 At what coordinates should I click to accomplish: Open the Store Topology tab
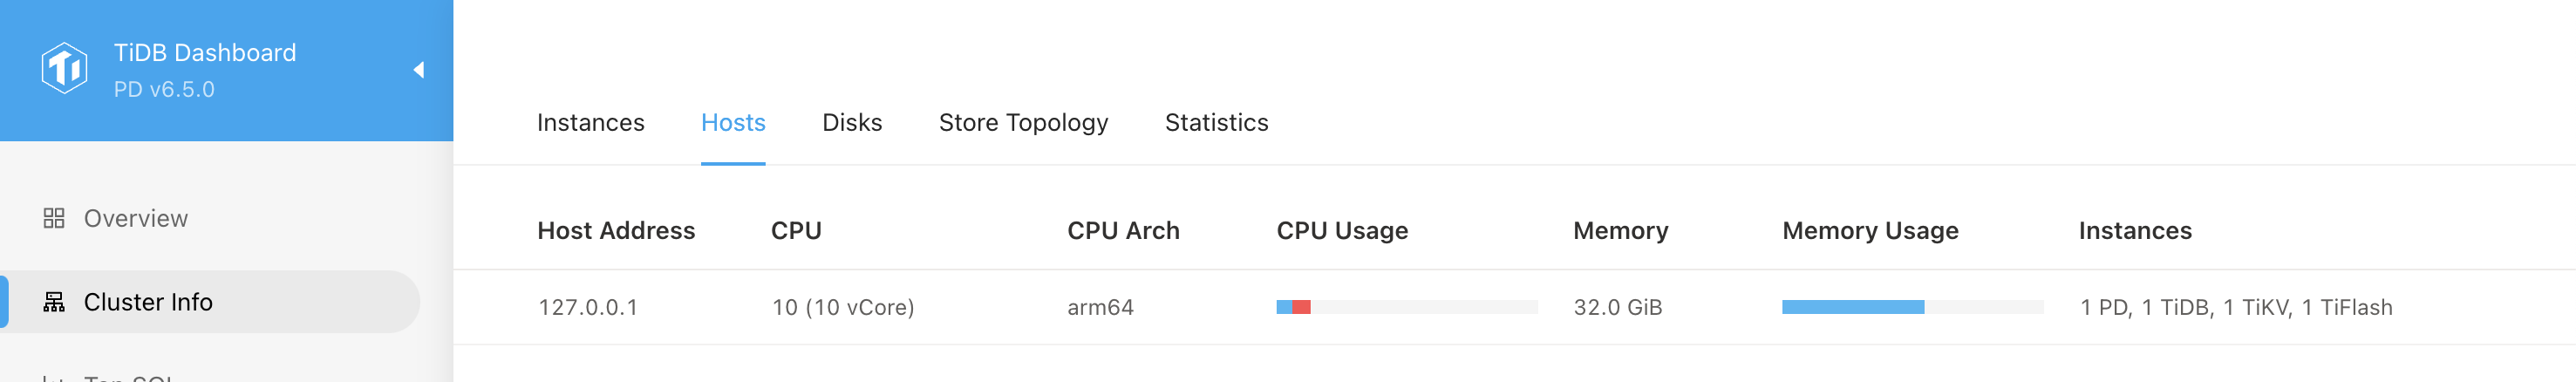point(1023,123)
